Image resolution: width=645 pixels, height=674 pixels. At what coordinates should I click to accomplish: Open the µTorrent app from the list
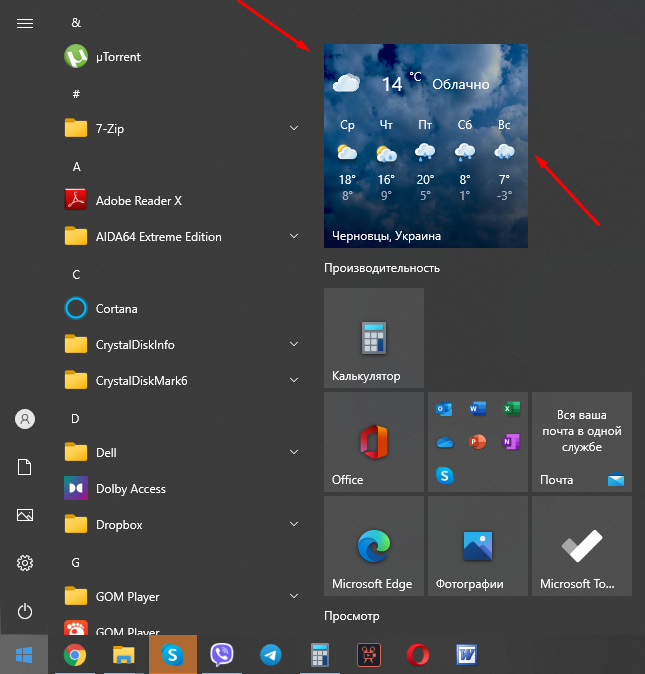click(117, 57)
